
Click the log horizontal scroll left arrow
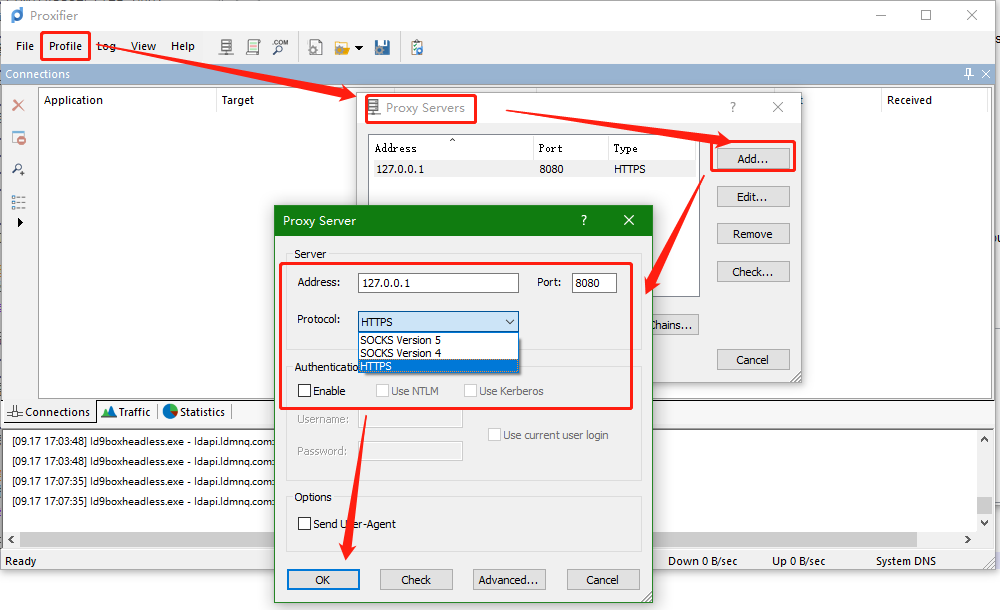click(x=11, y=540)
